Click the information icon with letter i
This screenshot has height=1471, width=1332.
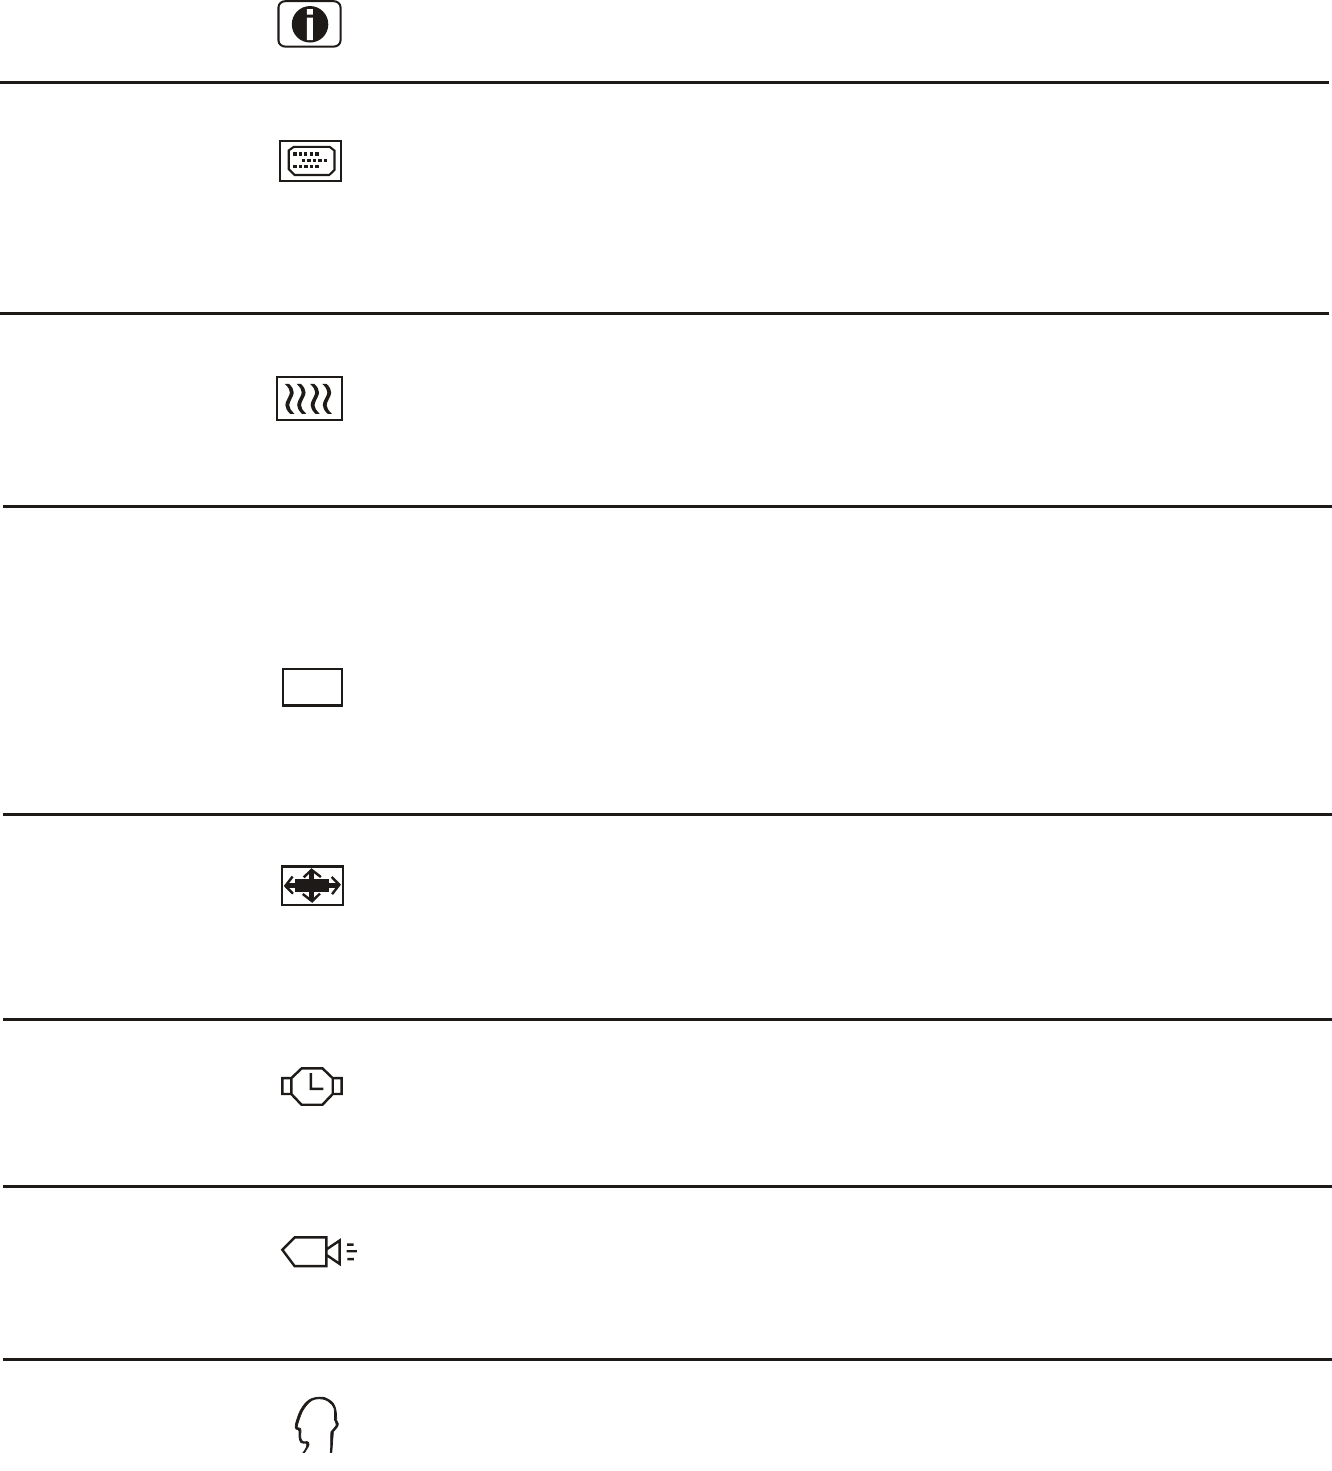[x=310, y=25]
